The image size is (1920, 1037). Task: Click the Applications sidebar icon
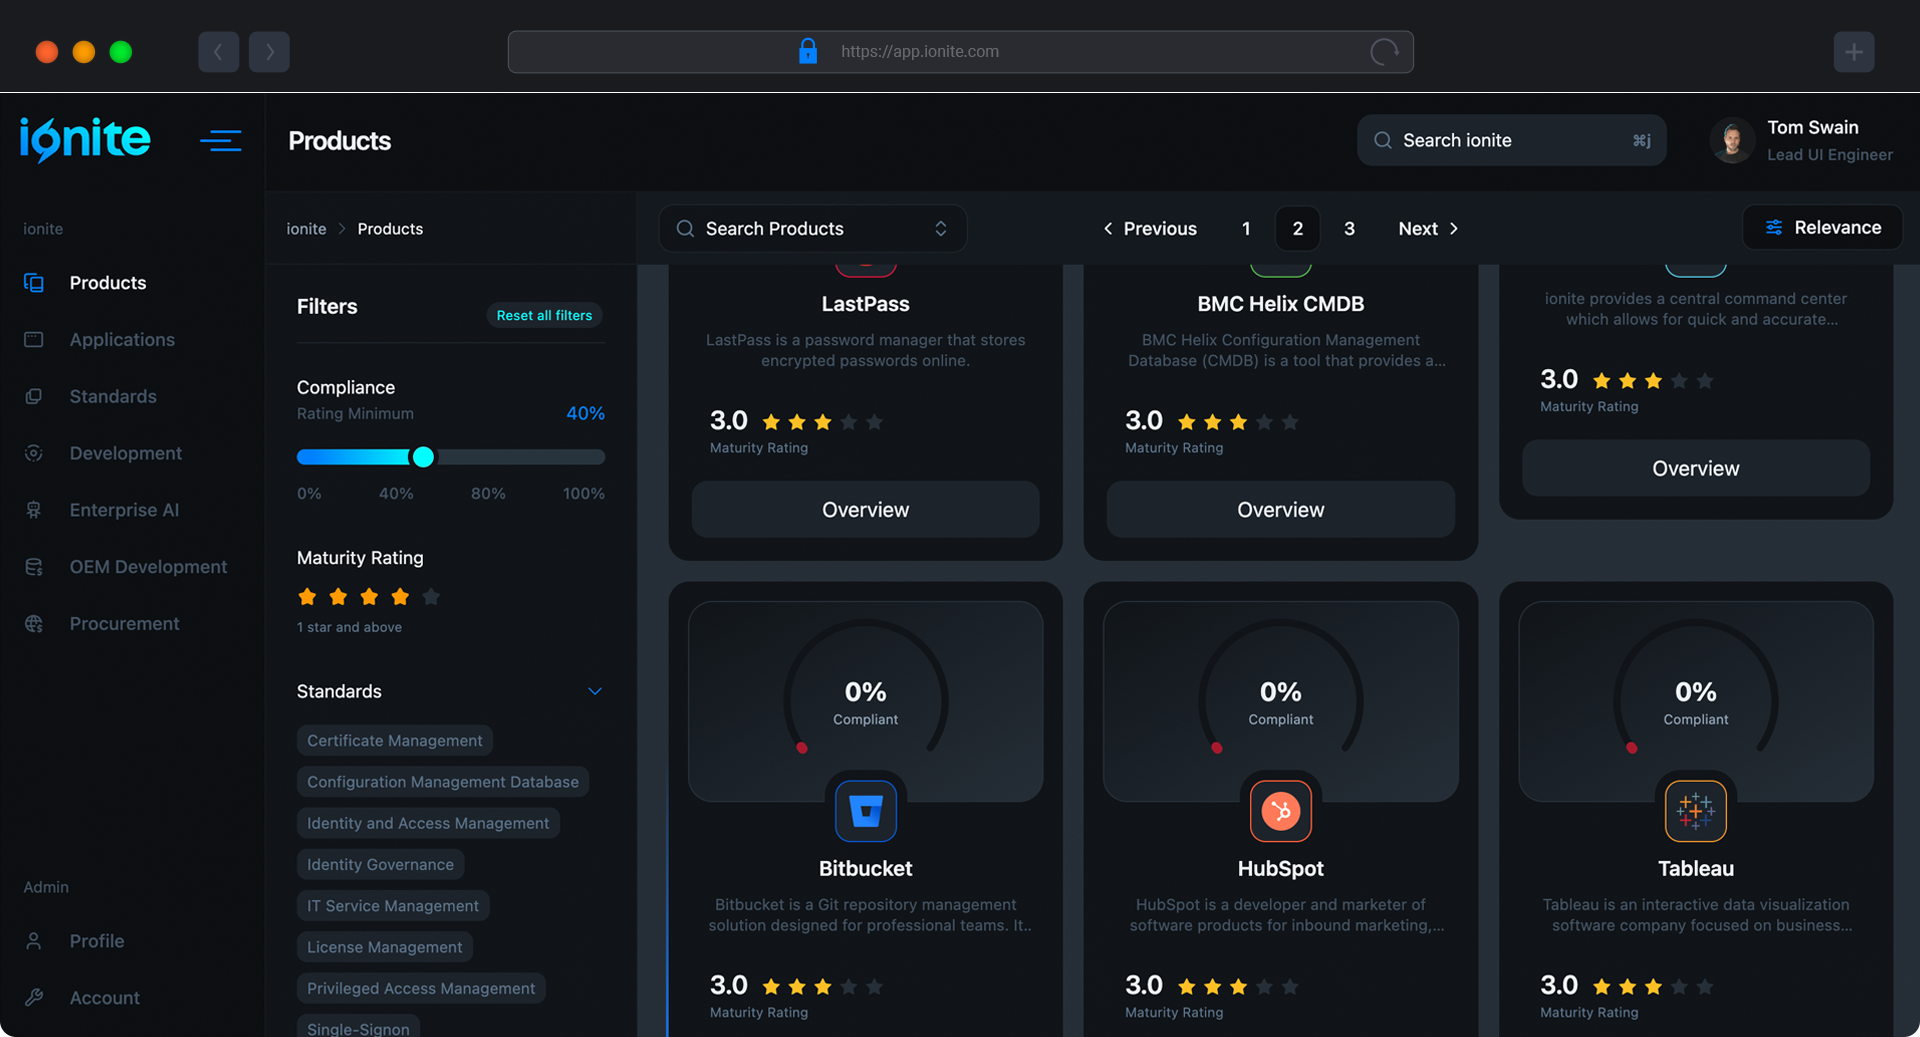[x=34, y=340]
